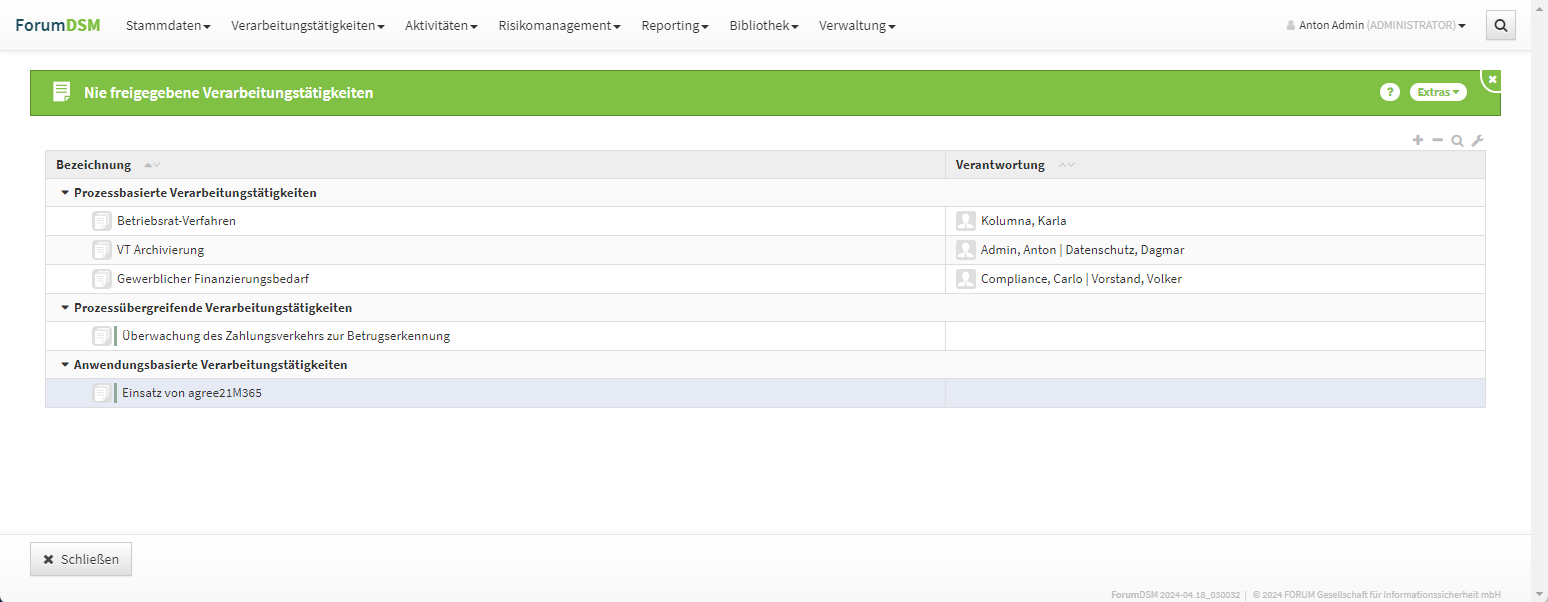This screenshot has height=602, width=1548.
Task: Click the minus icon to collapse all groups
Action: pos(1437,141)
